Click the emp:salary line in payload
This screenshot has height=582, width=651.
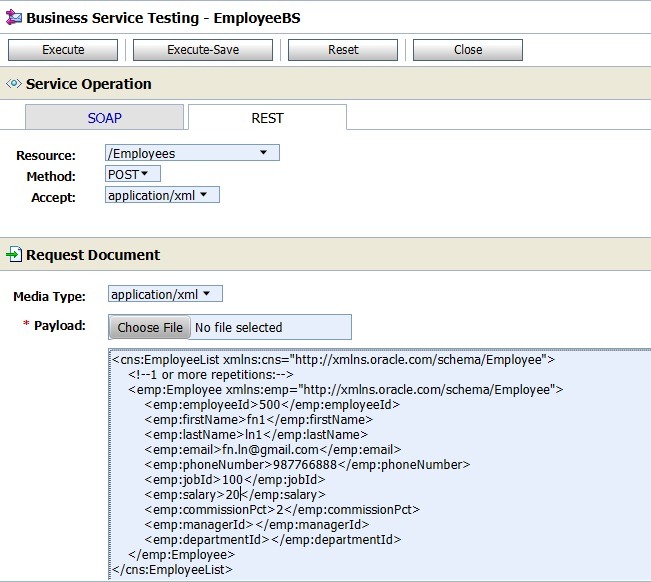click(233, 495)
